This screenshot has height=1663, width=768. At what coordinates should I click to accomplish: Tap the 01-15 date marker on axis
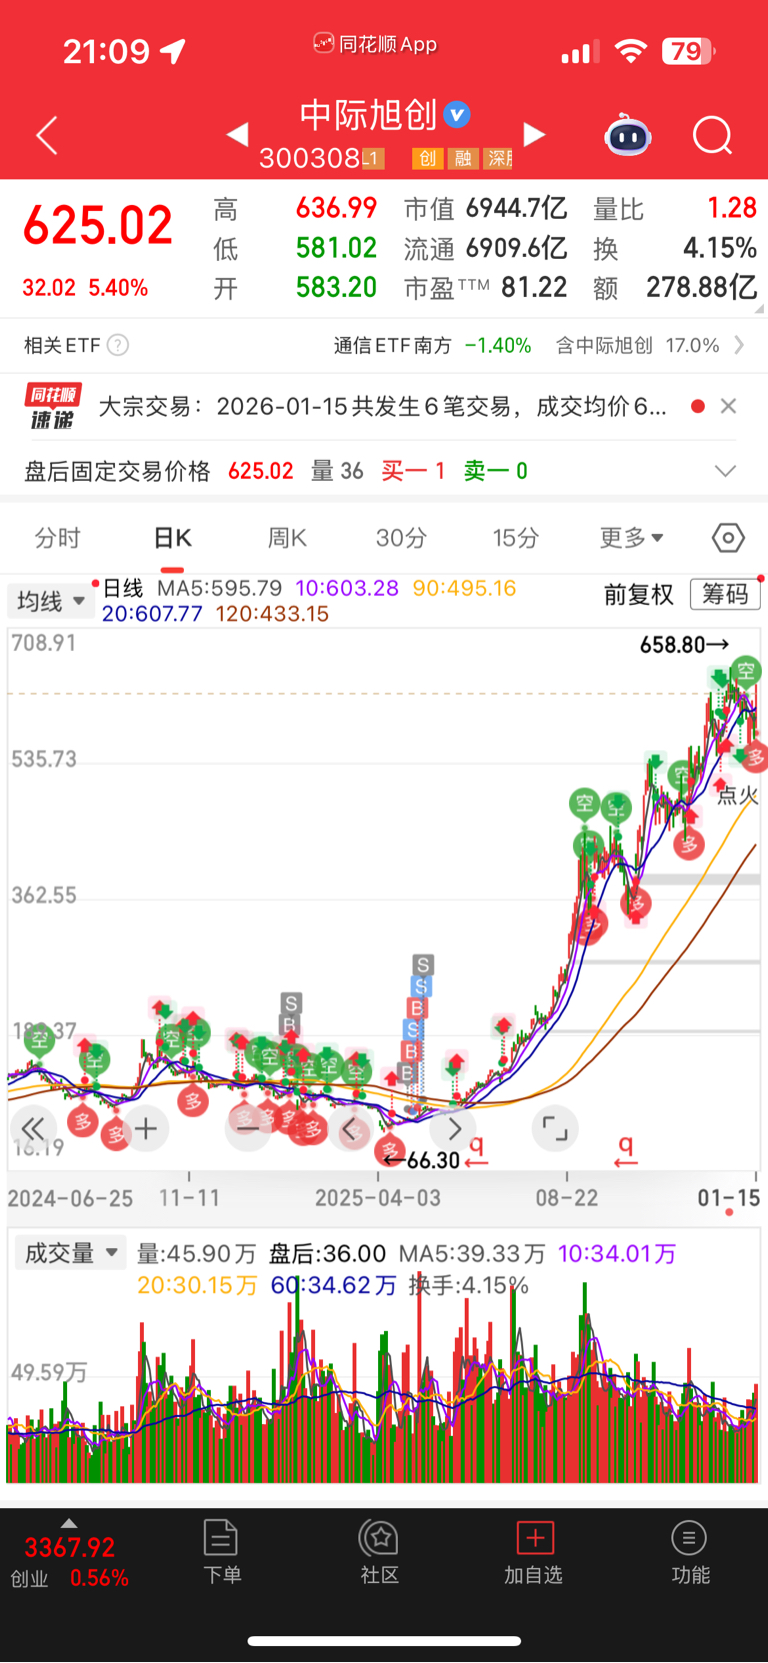(729, 1197)
